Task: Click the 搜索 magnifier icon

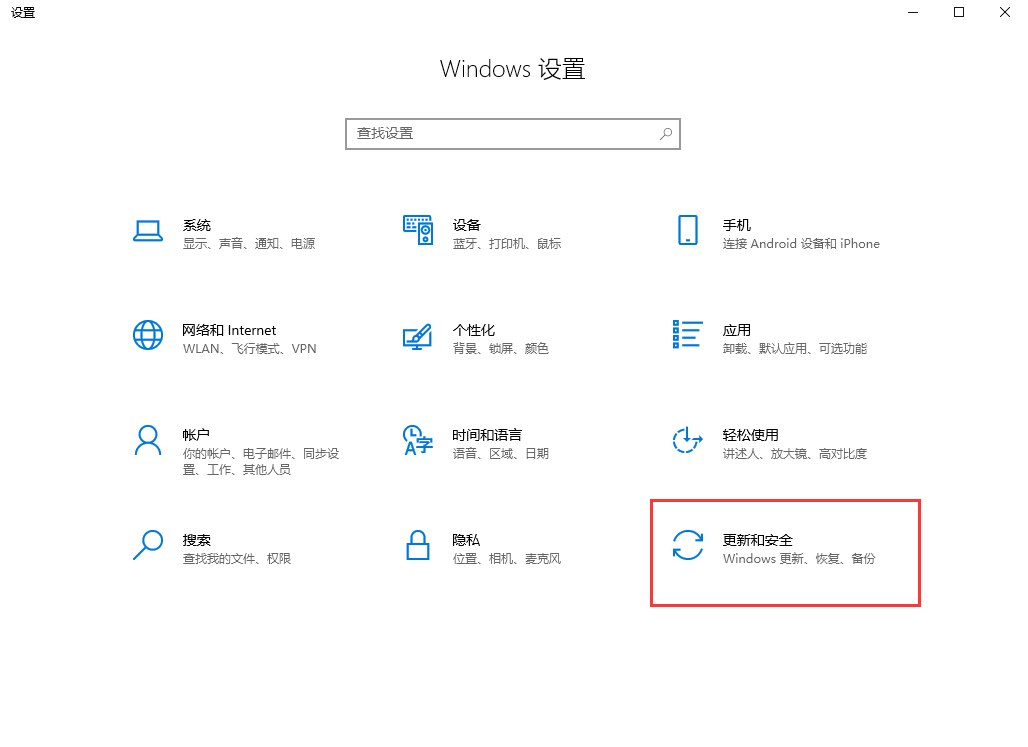Action: 148,545
